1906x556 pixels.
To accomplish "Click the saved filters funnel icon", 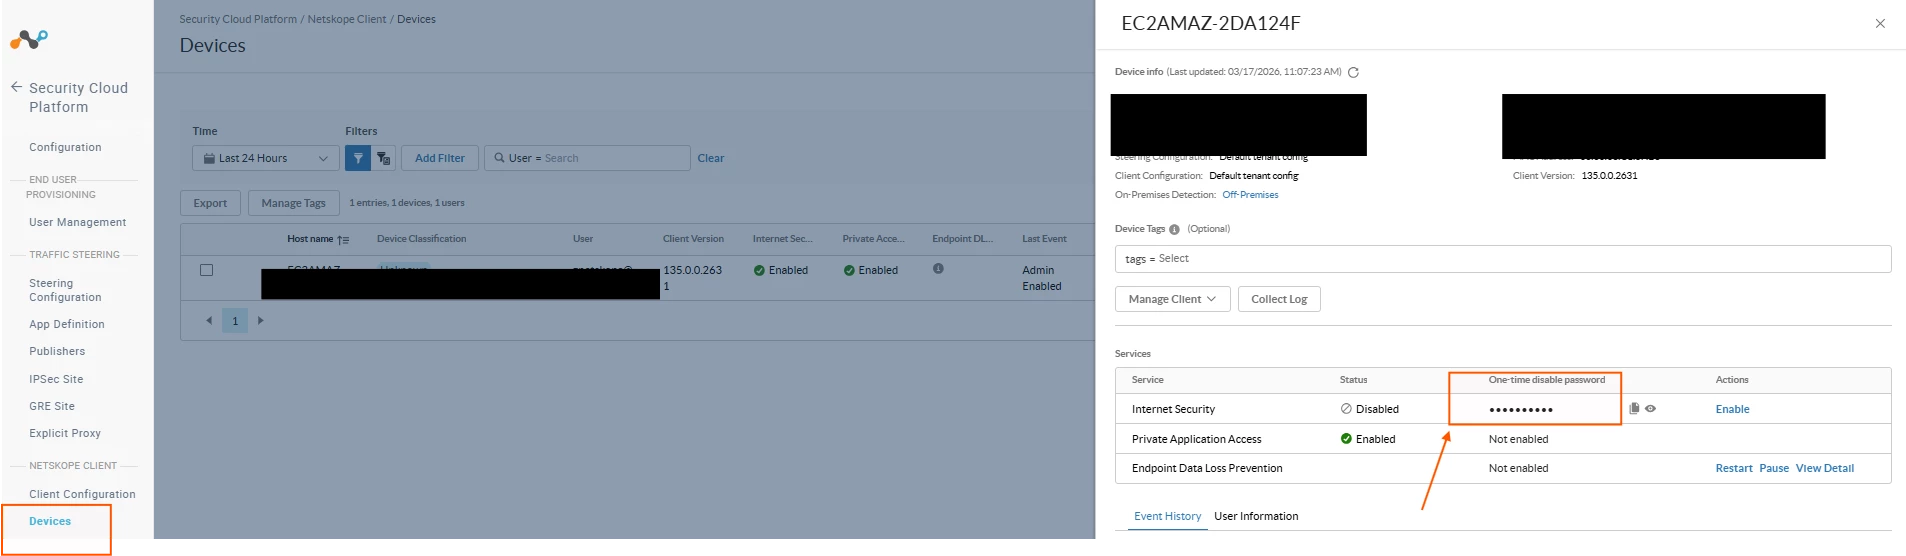I will 384,158.
